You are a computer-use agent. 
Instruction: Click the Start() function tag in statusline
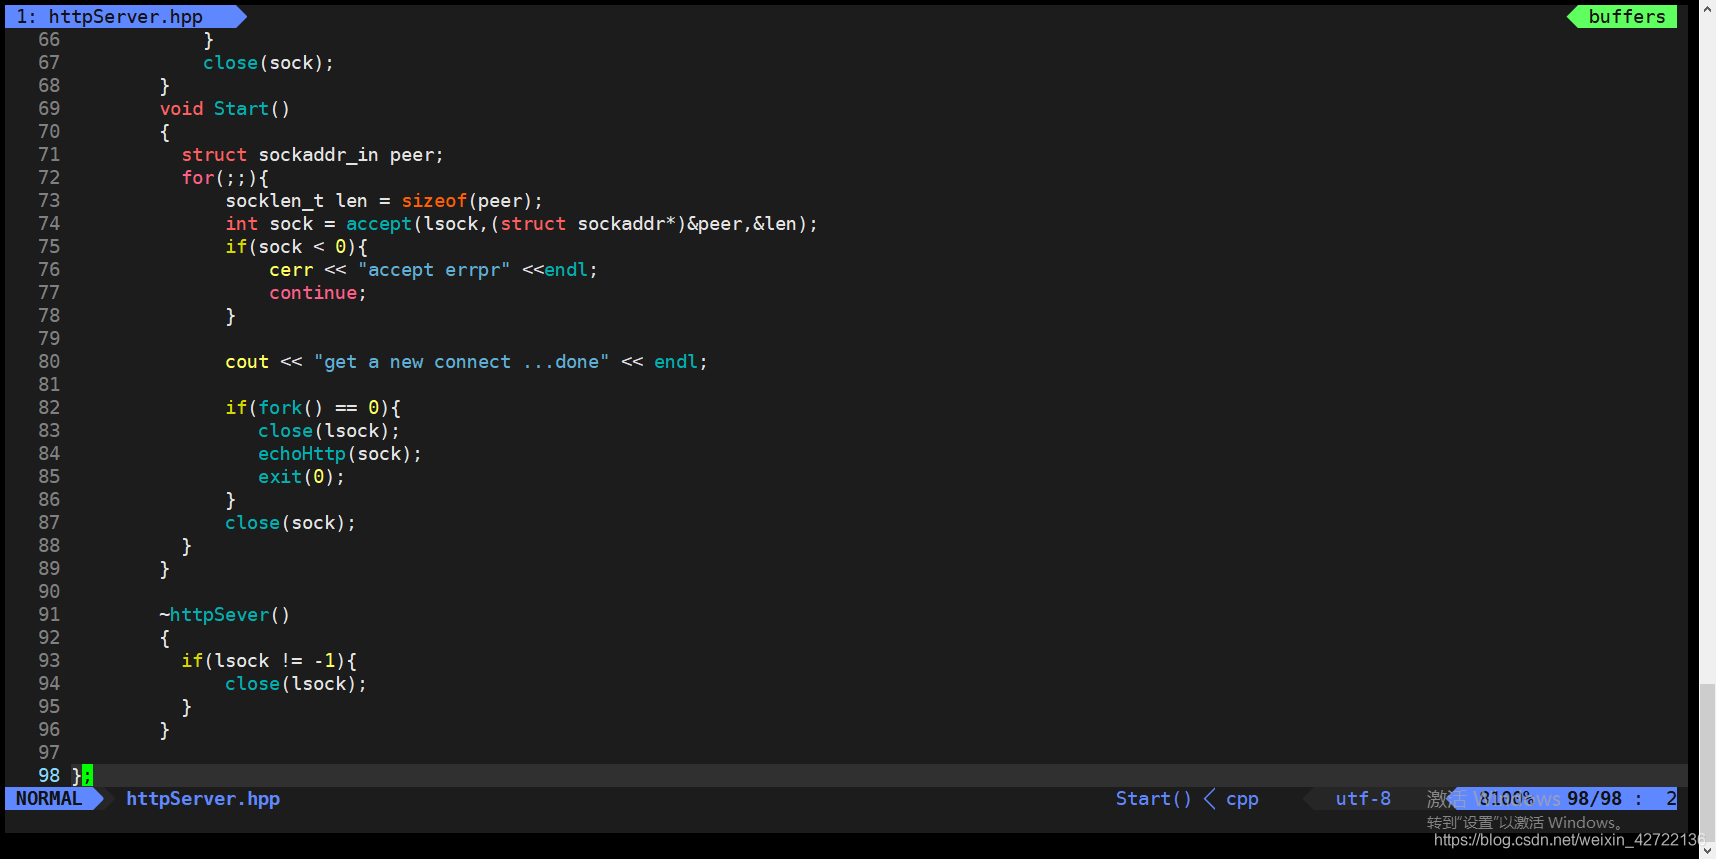pos(1153,798)
